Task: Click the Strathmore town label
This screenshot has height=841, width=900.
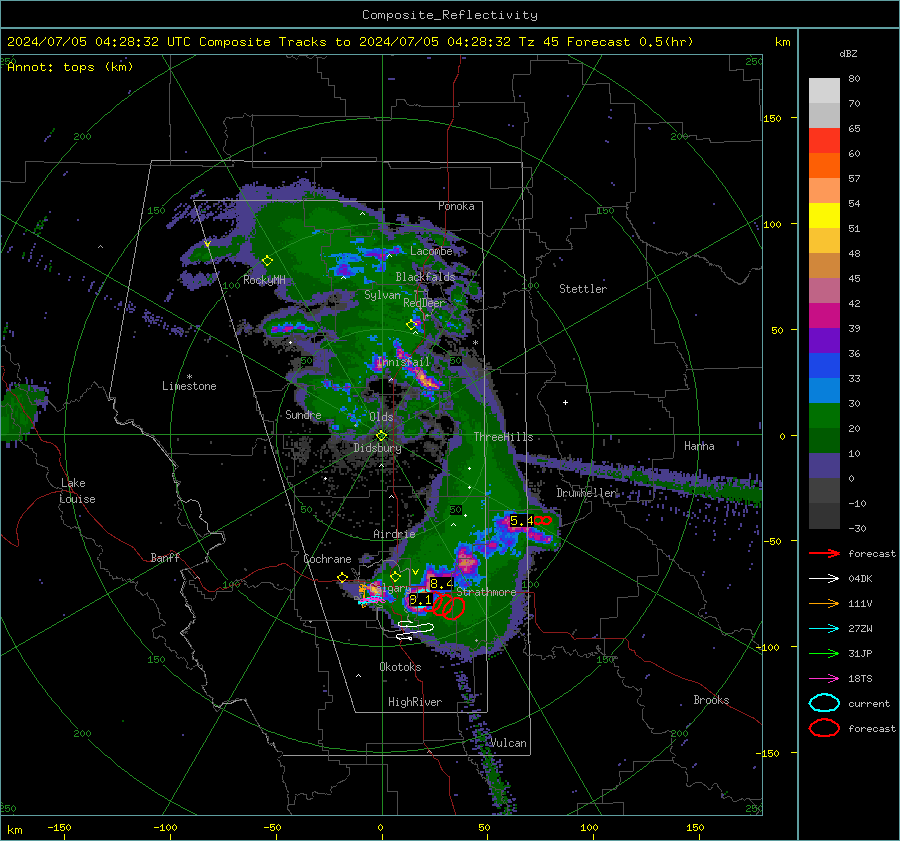Action: pyautogui.click(x=486, y=592)
